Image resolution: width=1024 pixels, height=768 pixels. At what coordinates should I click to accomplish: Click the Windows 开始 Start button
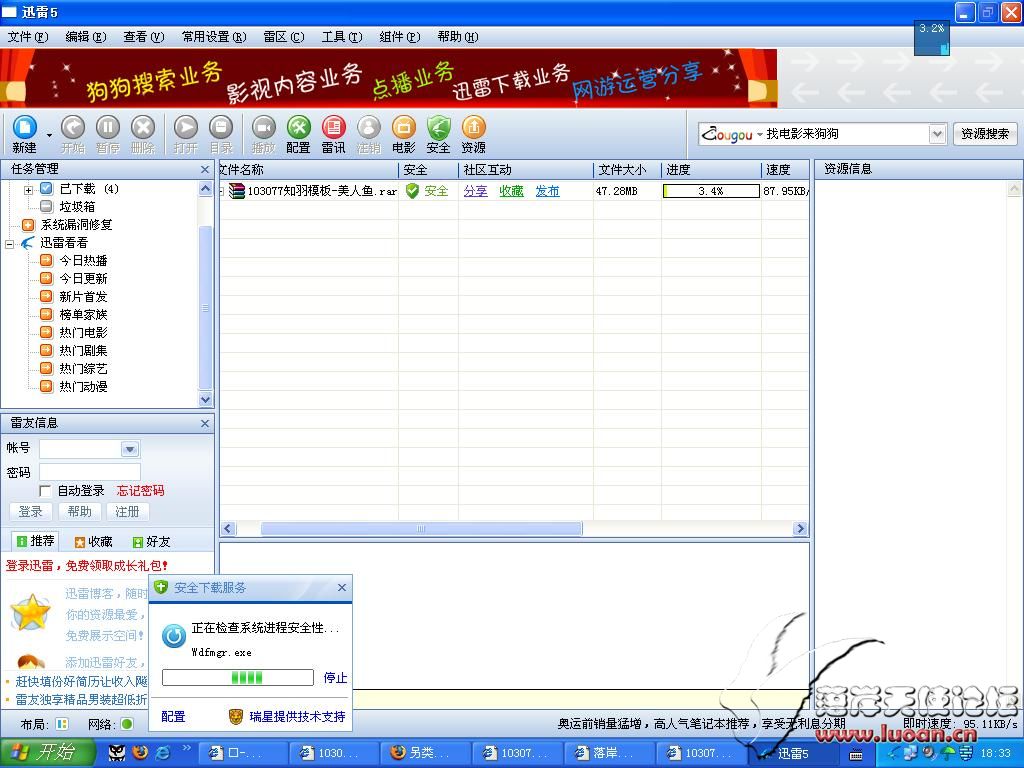coord(46,753)
